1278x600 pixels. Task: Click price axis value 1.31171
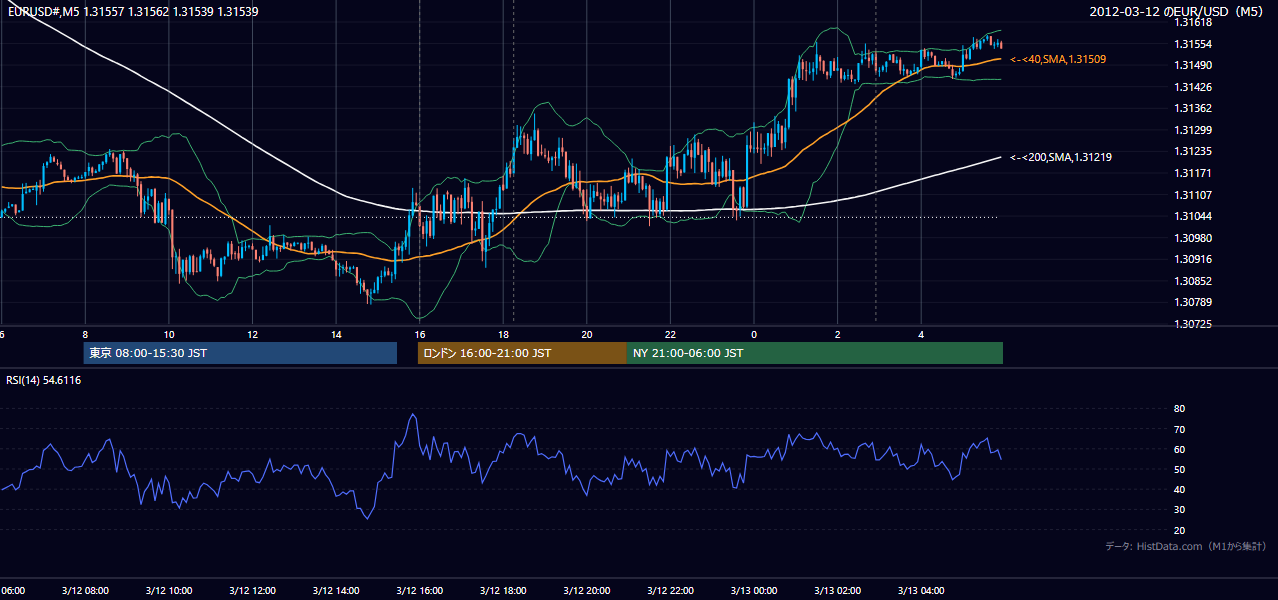[x=1192, y=173]
